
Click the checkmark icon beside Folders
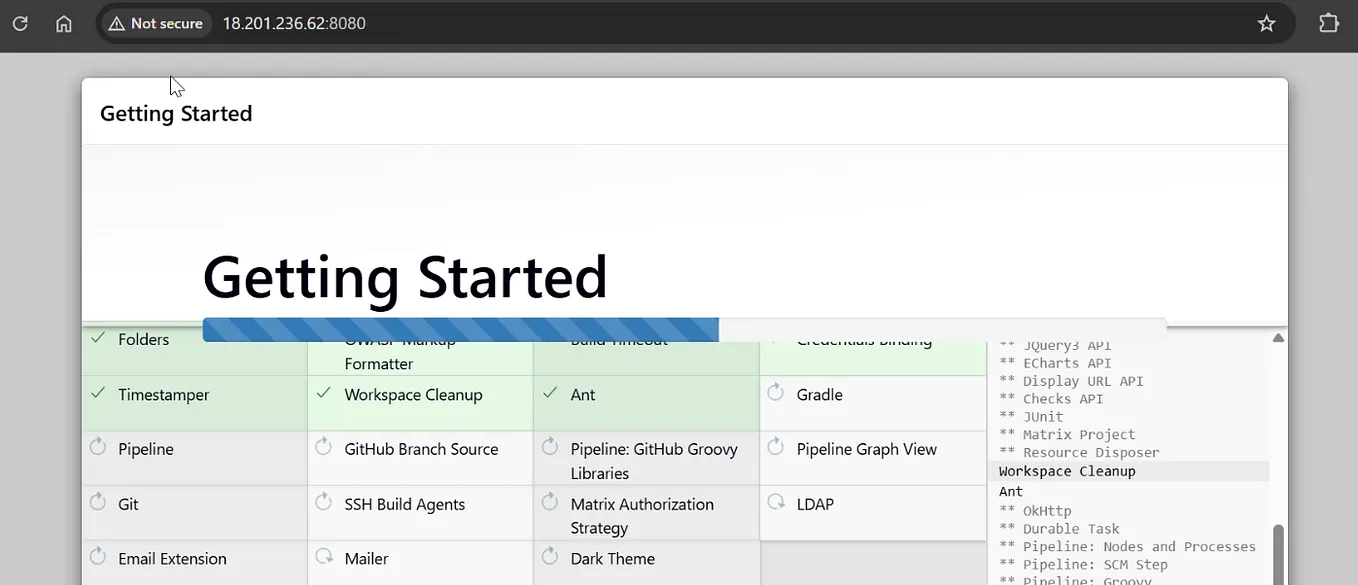pyautogui.click(x=97, y=339)
